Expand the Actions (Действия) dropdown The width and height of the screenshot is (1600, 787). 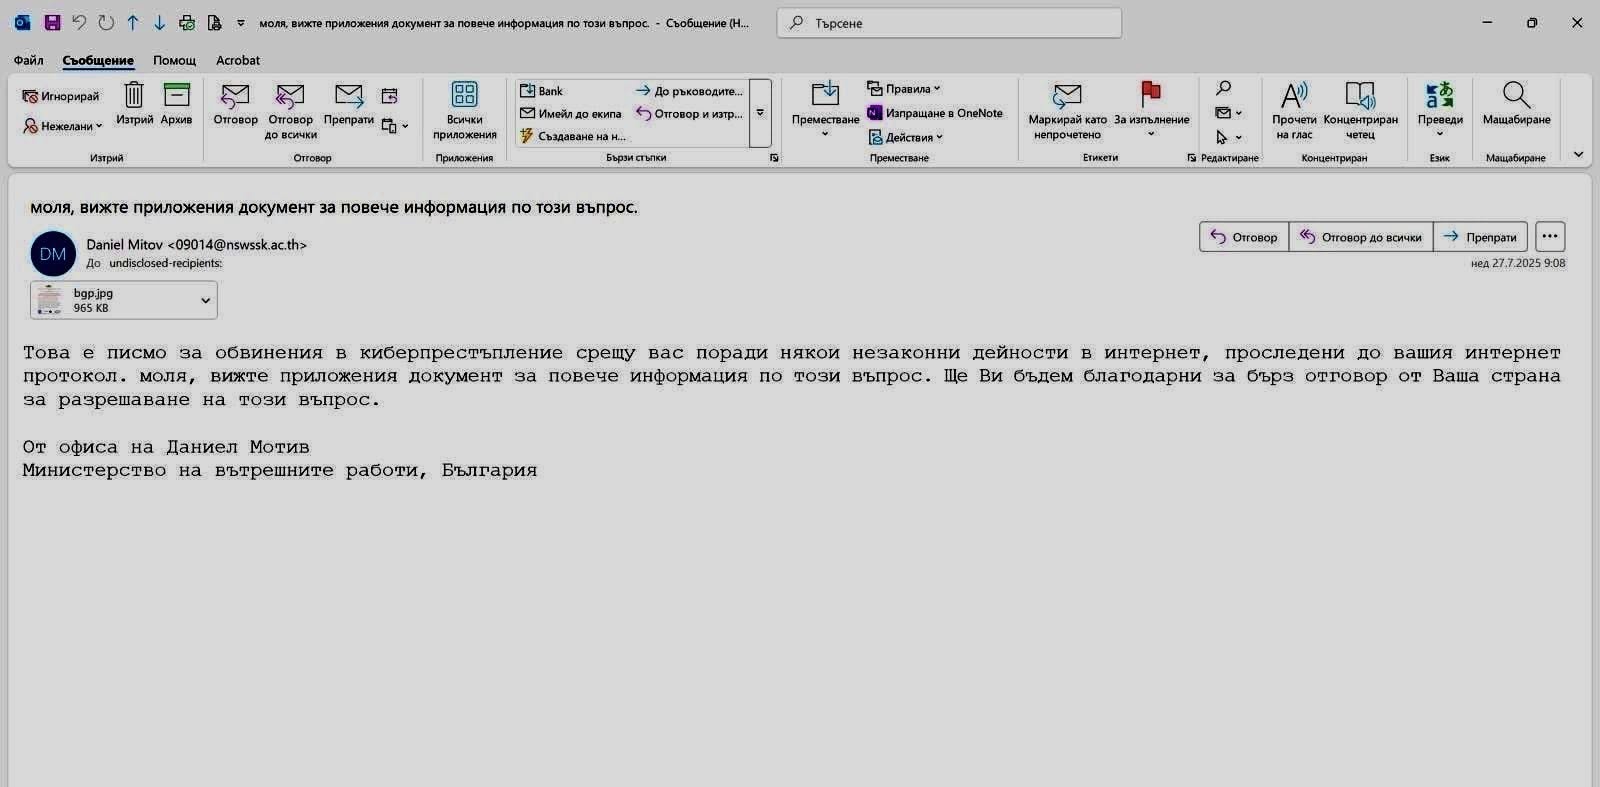tap(907, 137)
